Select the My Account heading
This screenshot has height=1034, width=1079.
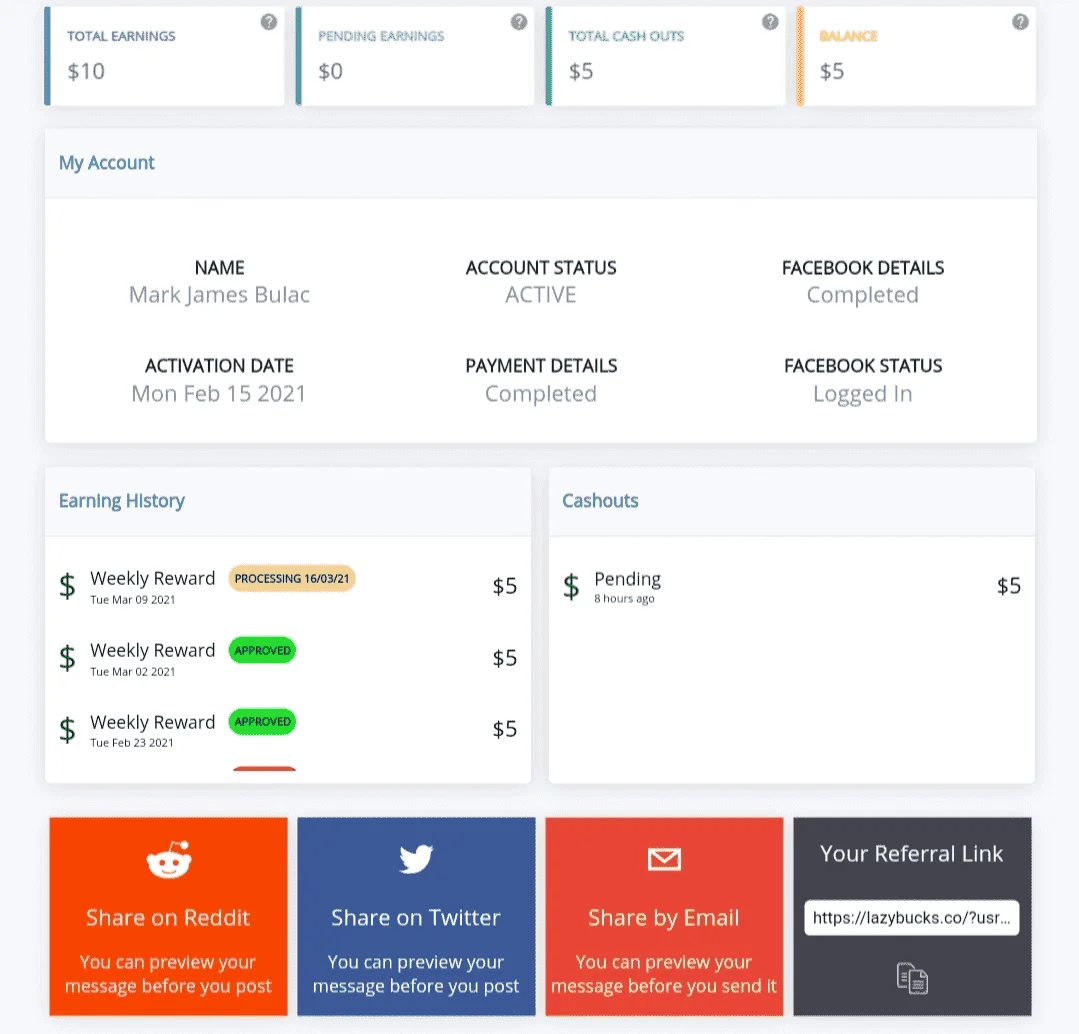[x=107, y=163]
